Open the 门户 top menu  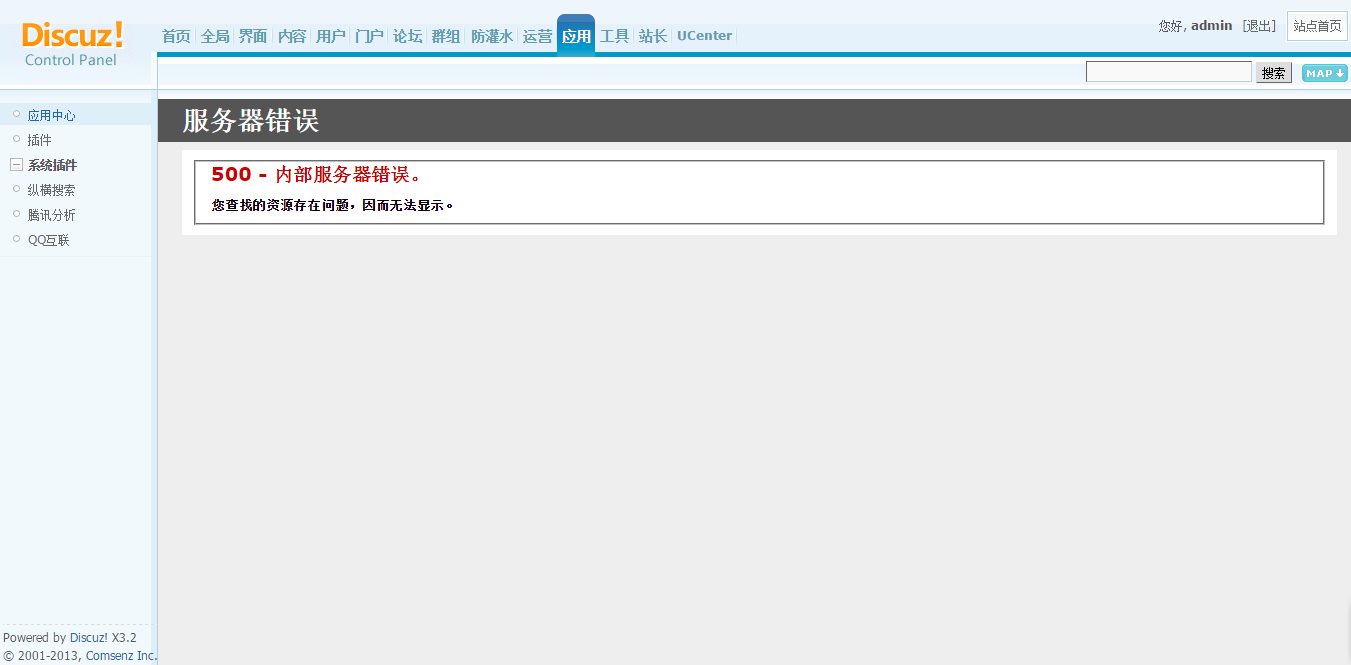(369, 36)
